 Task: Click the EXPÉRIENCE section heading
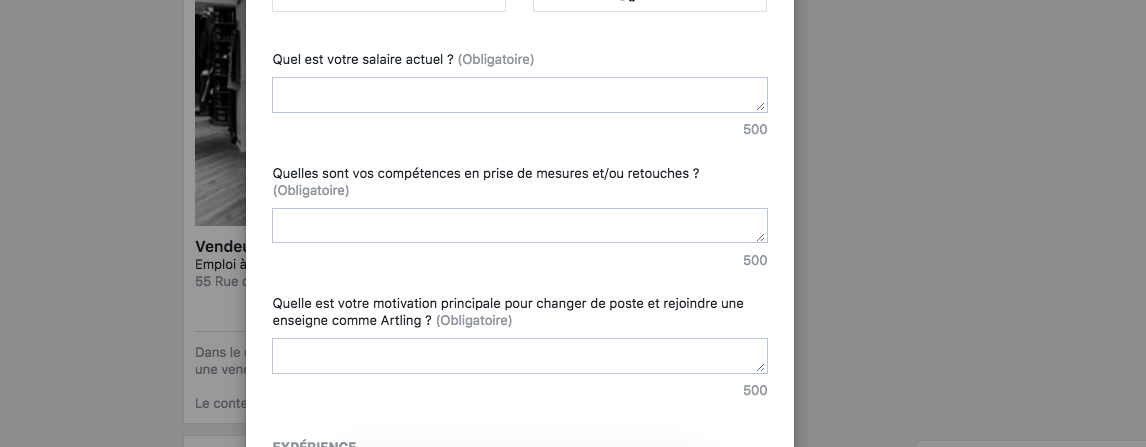click(314, 443)
